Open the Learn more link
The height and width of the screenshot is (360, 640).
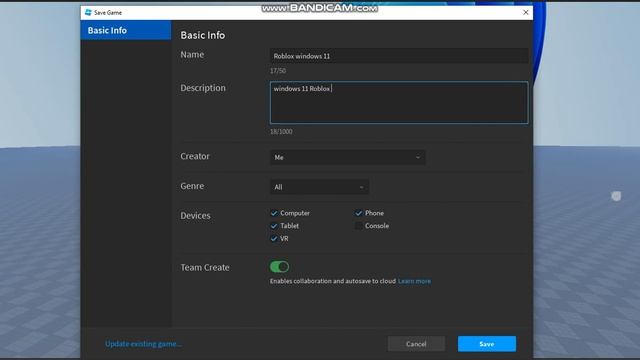(x=414, y=281)
